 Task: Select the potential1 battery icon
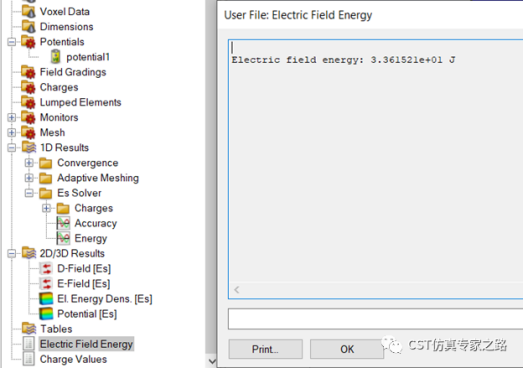[x=55, y=56]
